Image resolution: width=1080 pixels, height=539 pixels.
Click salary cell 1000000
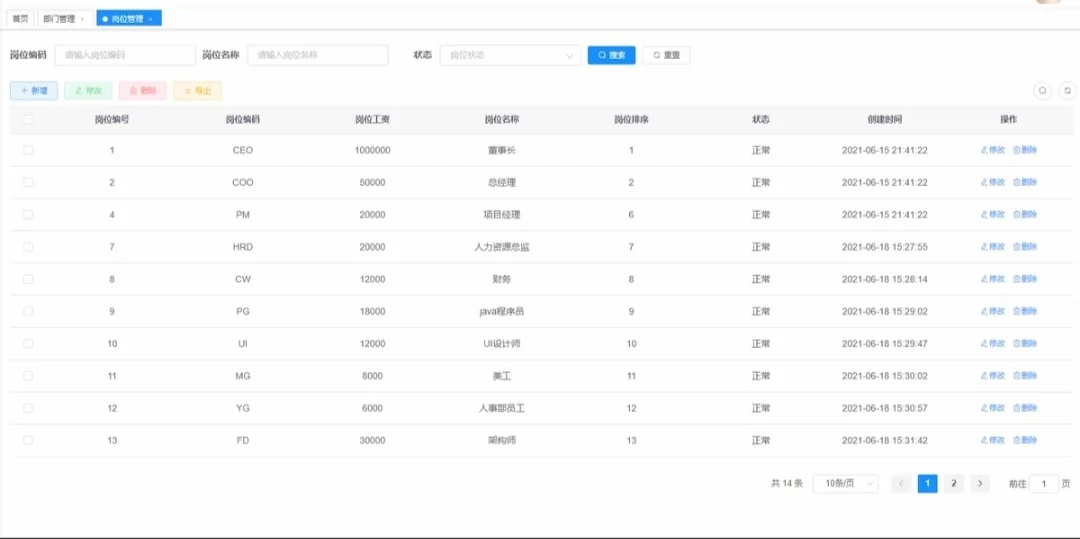point(373,150)
